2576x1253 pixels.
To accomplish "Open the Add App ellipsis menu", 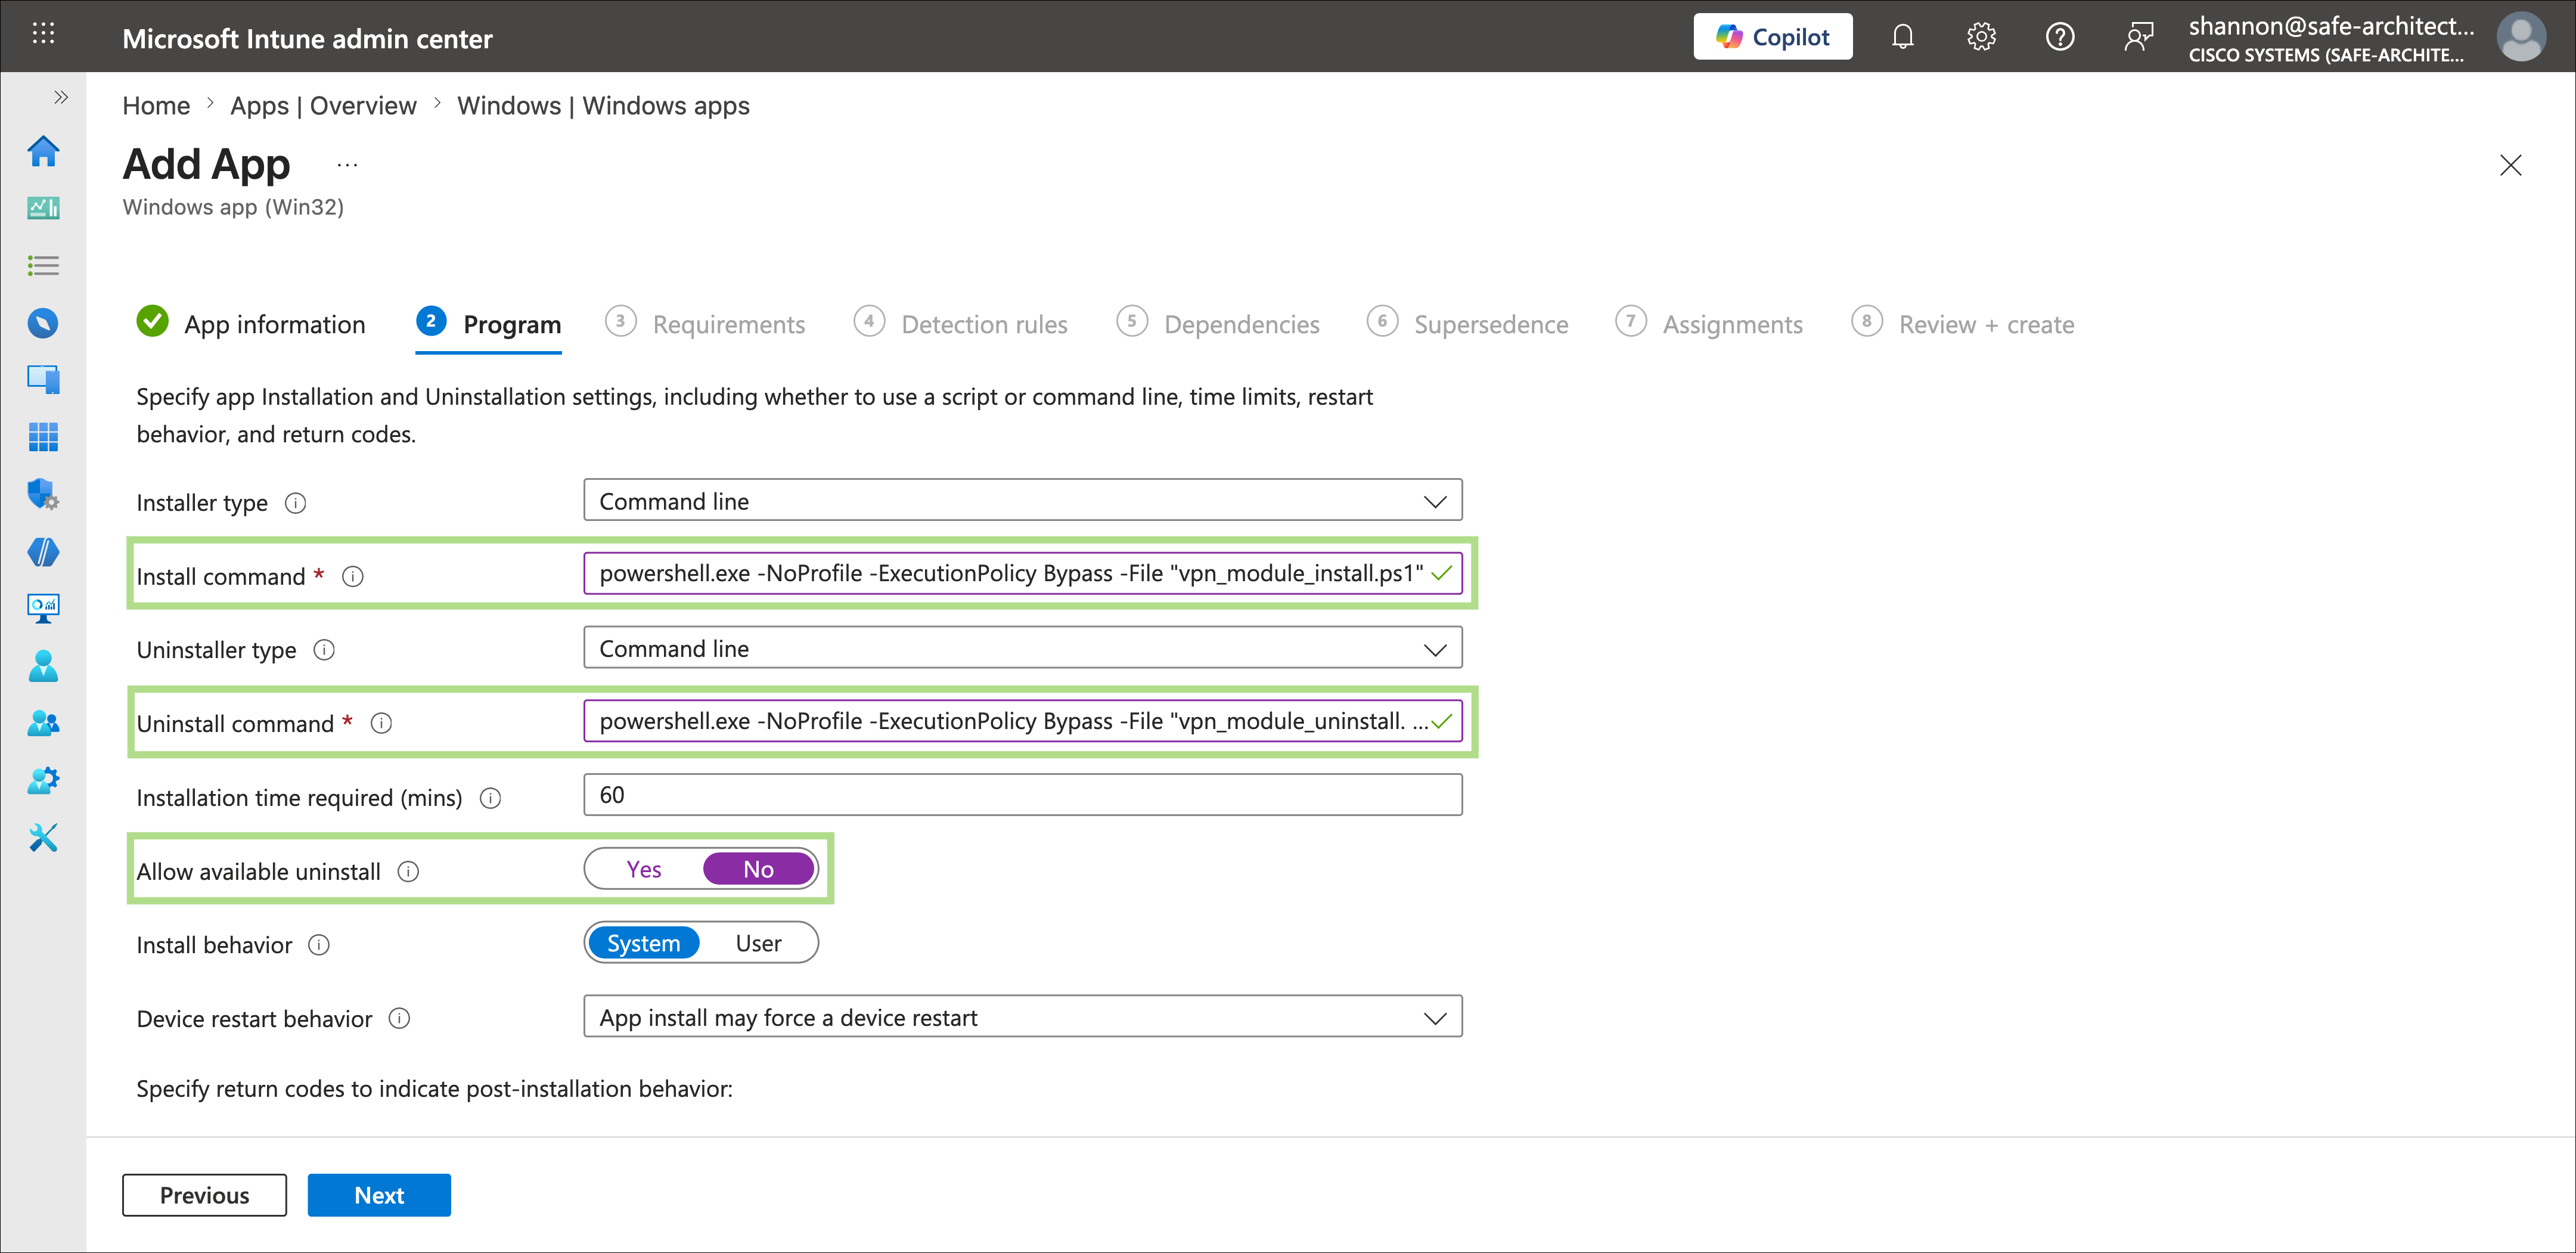I will click(x=347, y=165).
